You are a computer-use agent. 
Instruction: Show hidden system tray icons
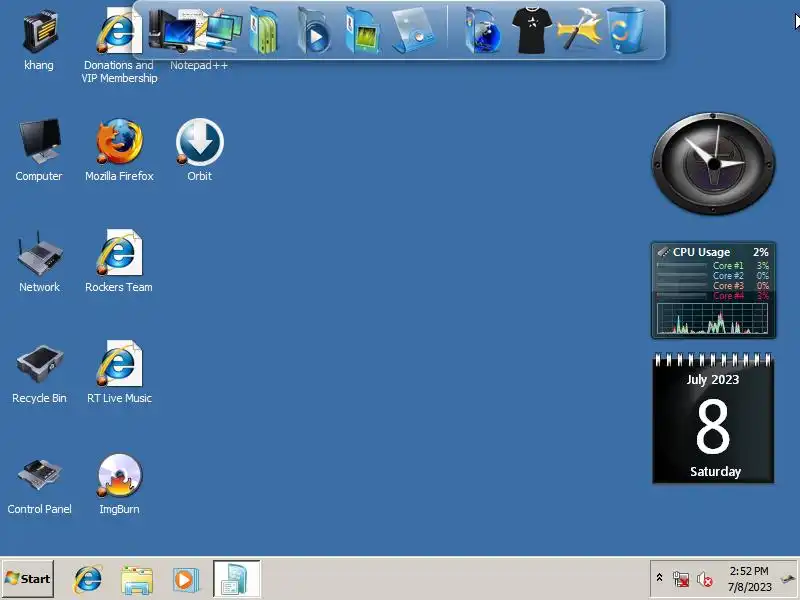tap(659, 578)
